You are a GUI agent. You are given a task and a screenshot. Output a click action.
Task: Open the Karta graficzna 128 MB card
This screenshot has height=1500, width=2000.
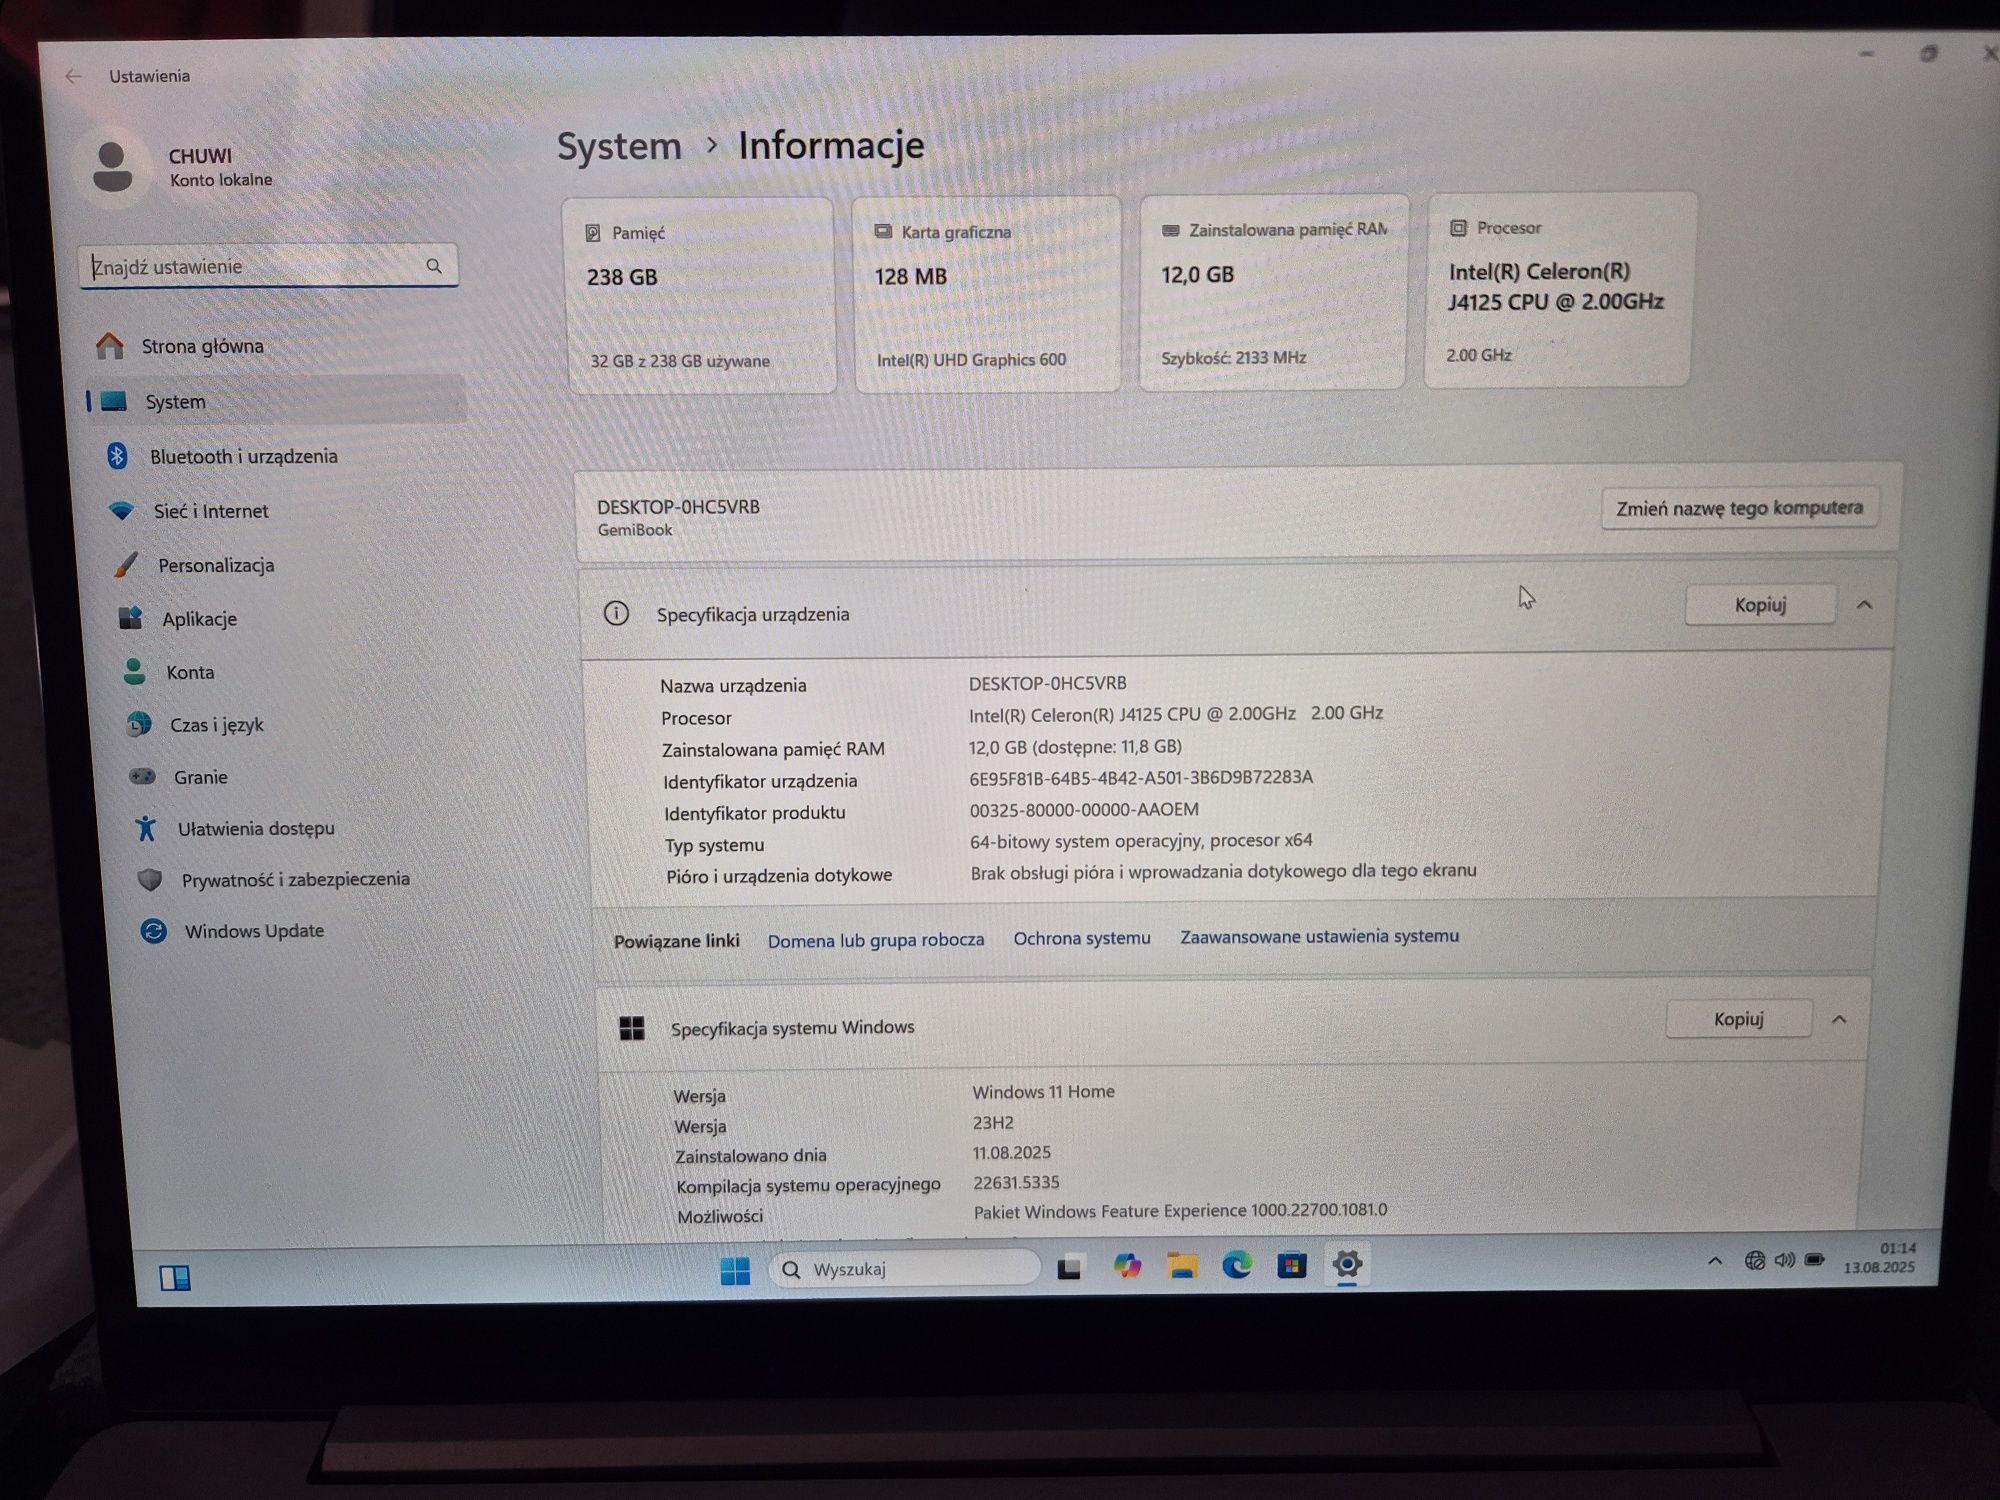click(x=987, y=293)
